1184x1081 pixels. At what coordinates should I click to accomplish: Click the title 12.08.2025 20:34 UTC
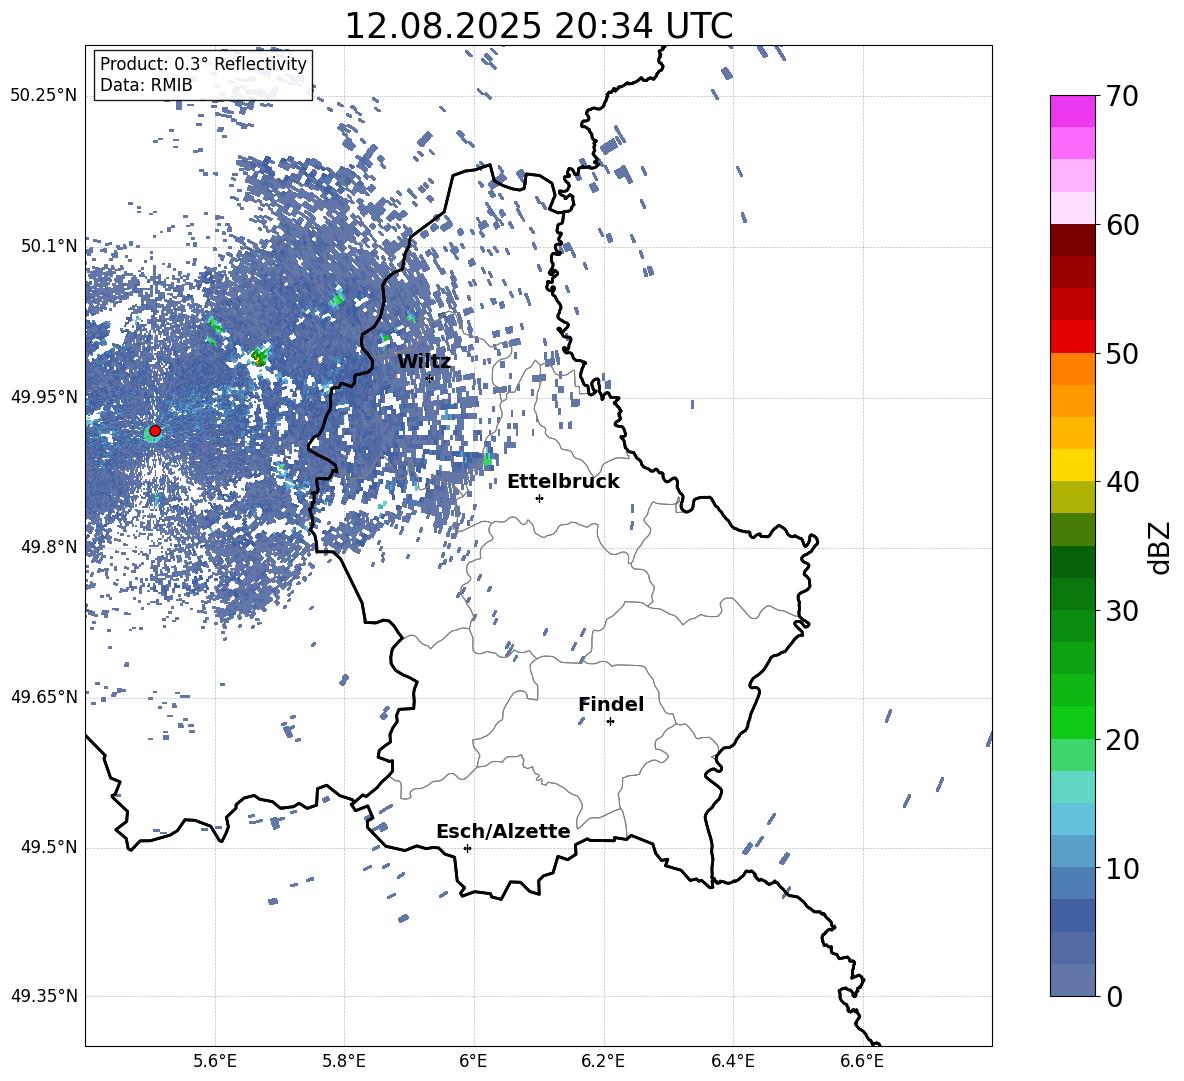[x=539, y=26]
